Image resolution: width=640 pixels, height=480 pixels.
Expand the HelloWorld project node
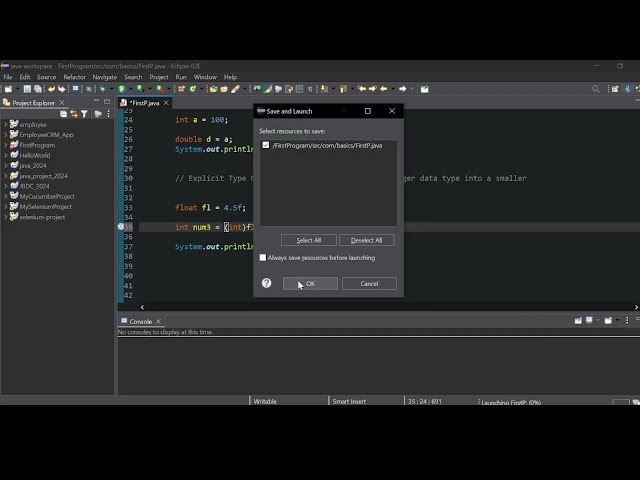click(6, 155)
